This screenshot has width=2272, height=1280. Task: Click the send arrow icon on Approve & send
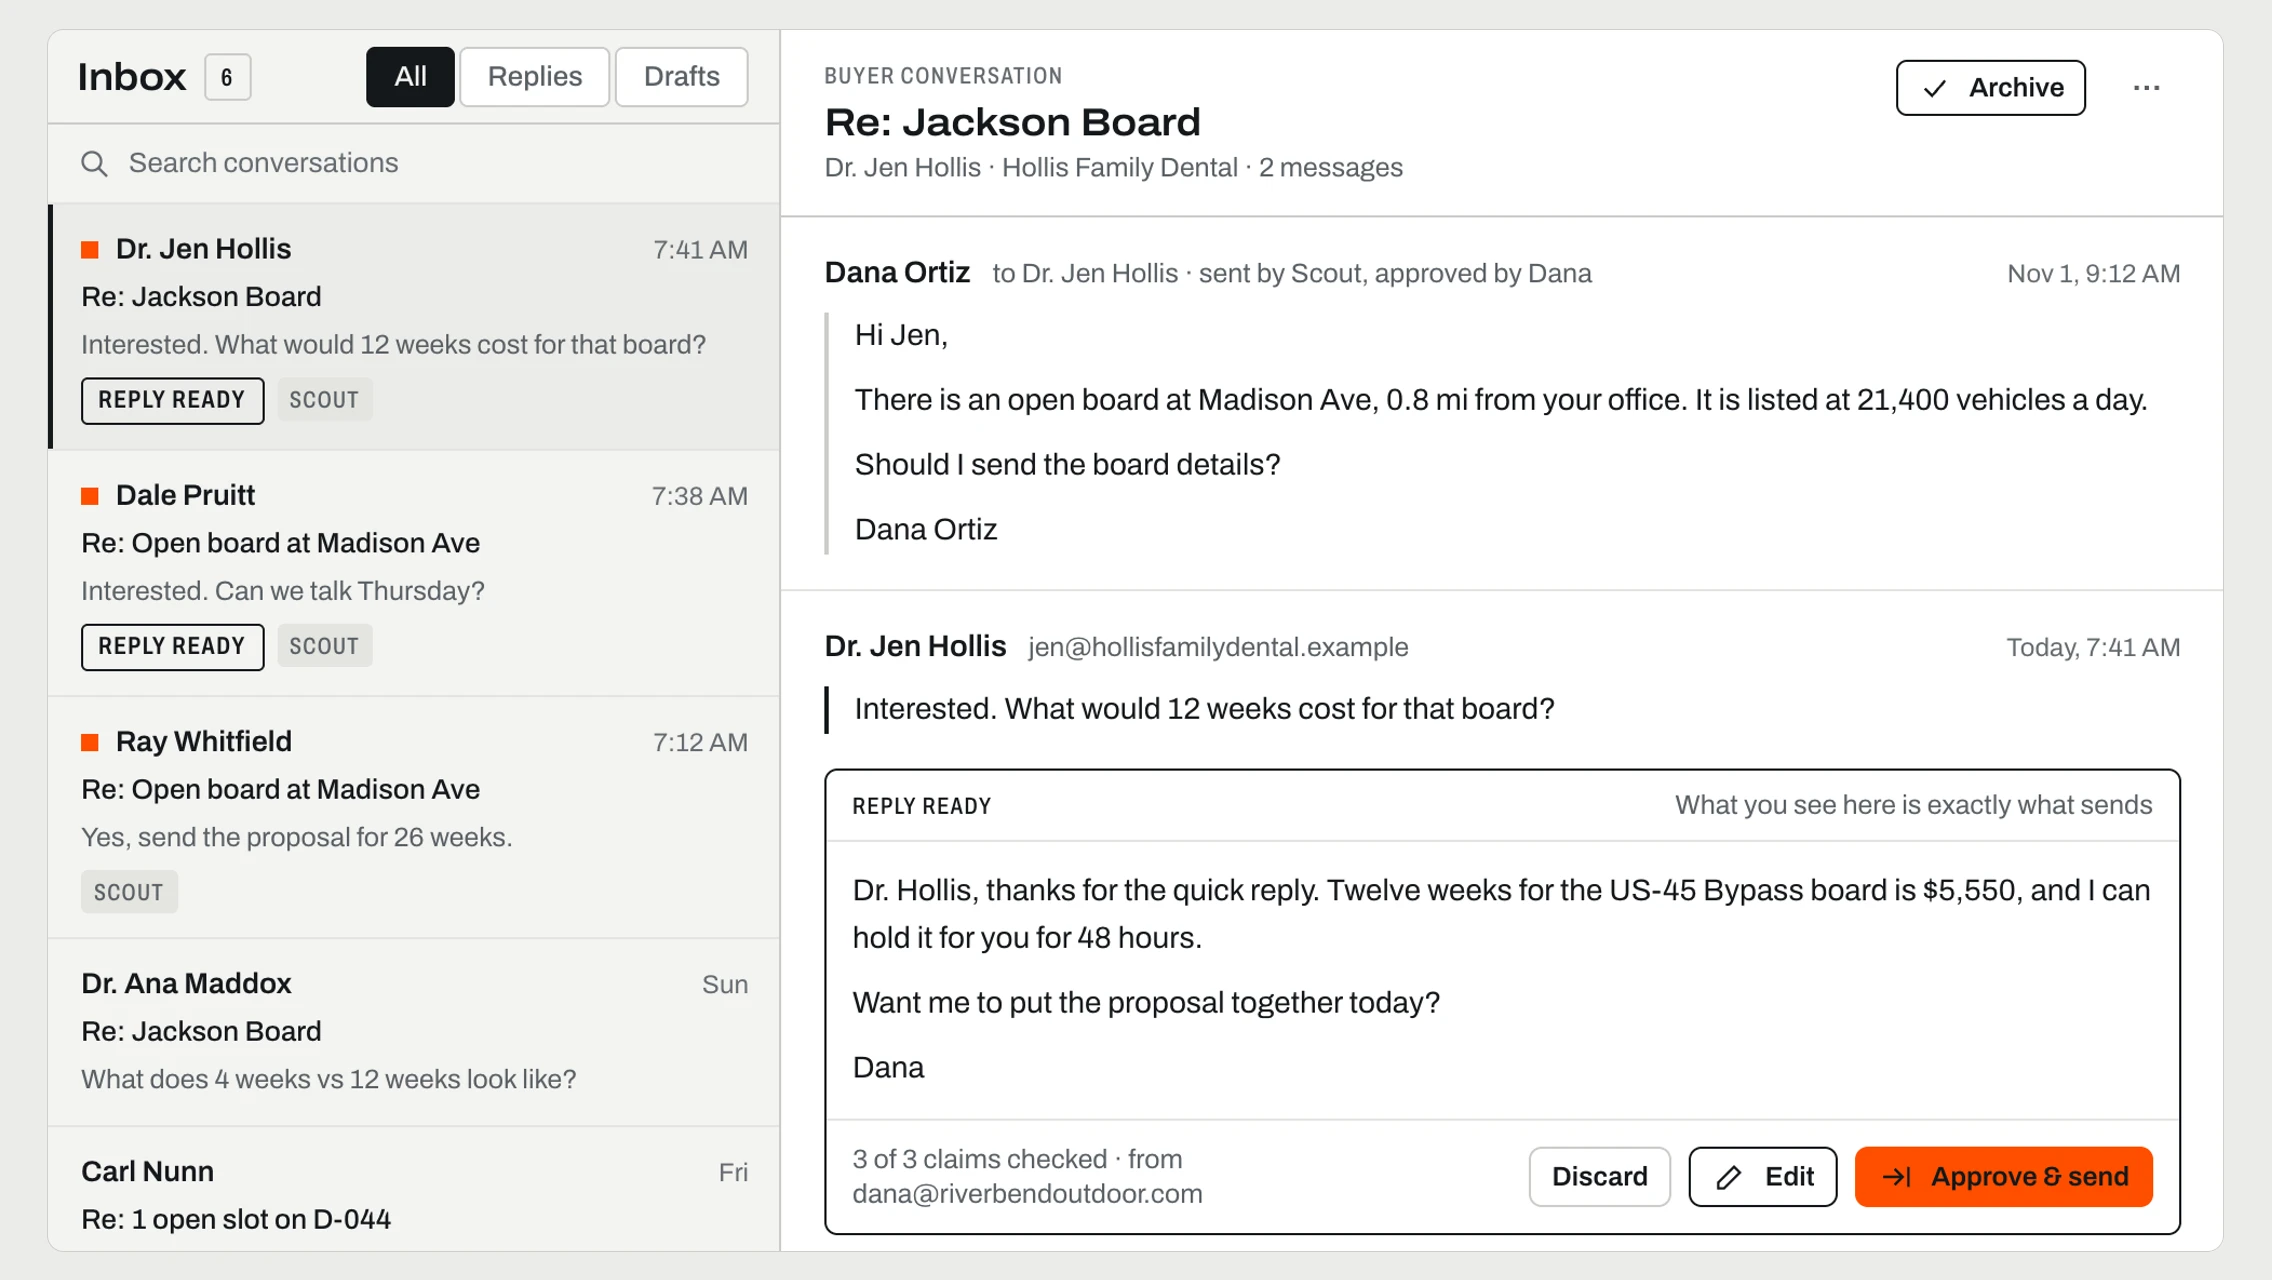(x=1897, y=1177)
